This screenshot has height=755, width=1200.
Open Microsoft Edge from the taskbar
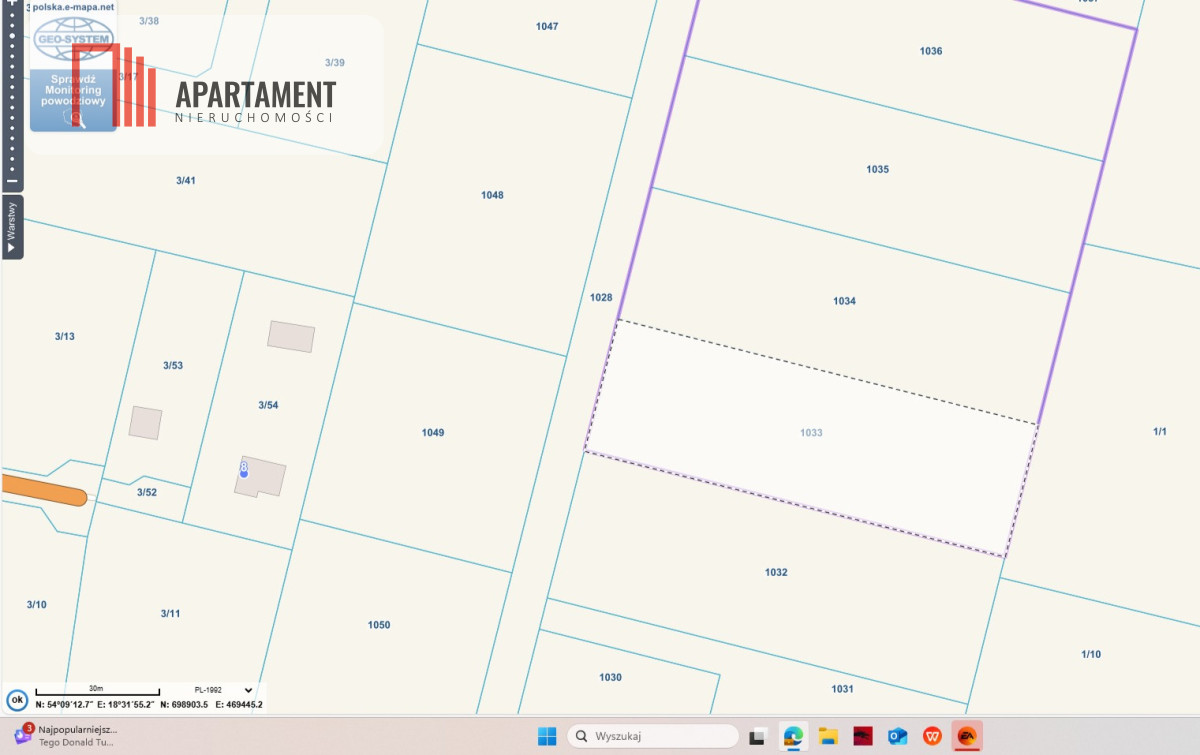(x=794, y=737)
